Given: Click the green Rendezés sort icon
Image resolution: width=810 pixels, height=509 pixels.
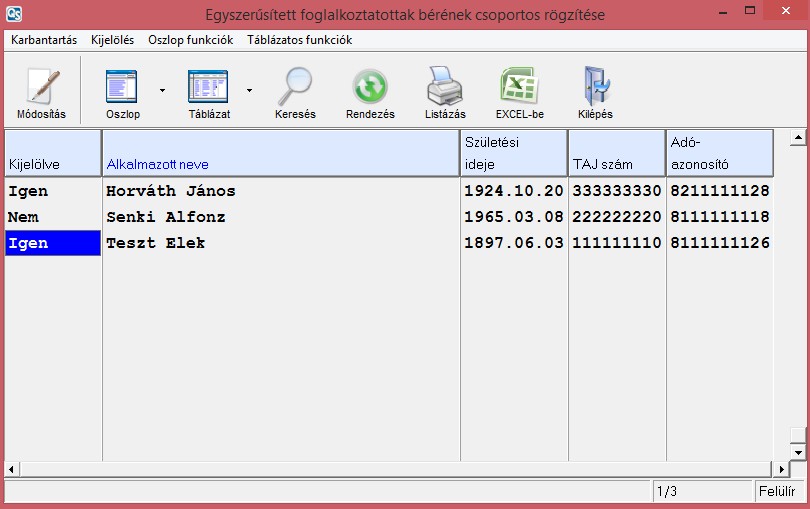Looking at the screenshot, I should tap(370, 88).
